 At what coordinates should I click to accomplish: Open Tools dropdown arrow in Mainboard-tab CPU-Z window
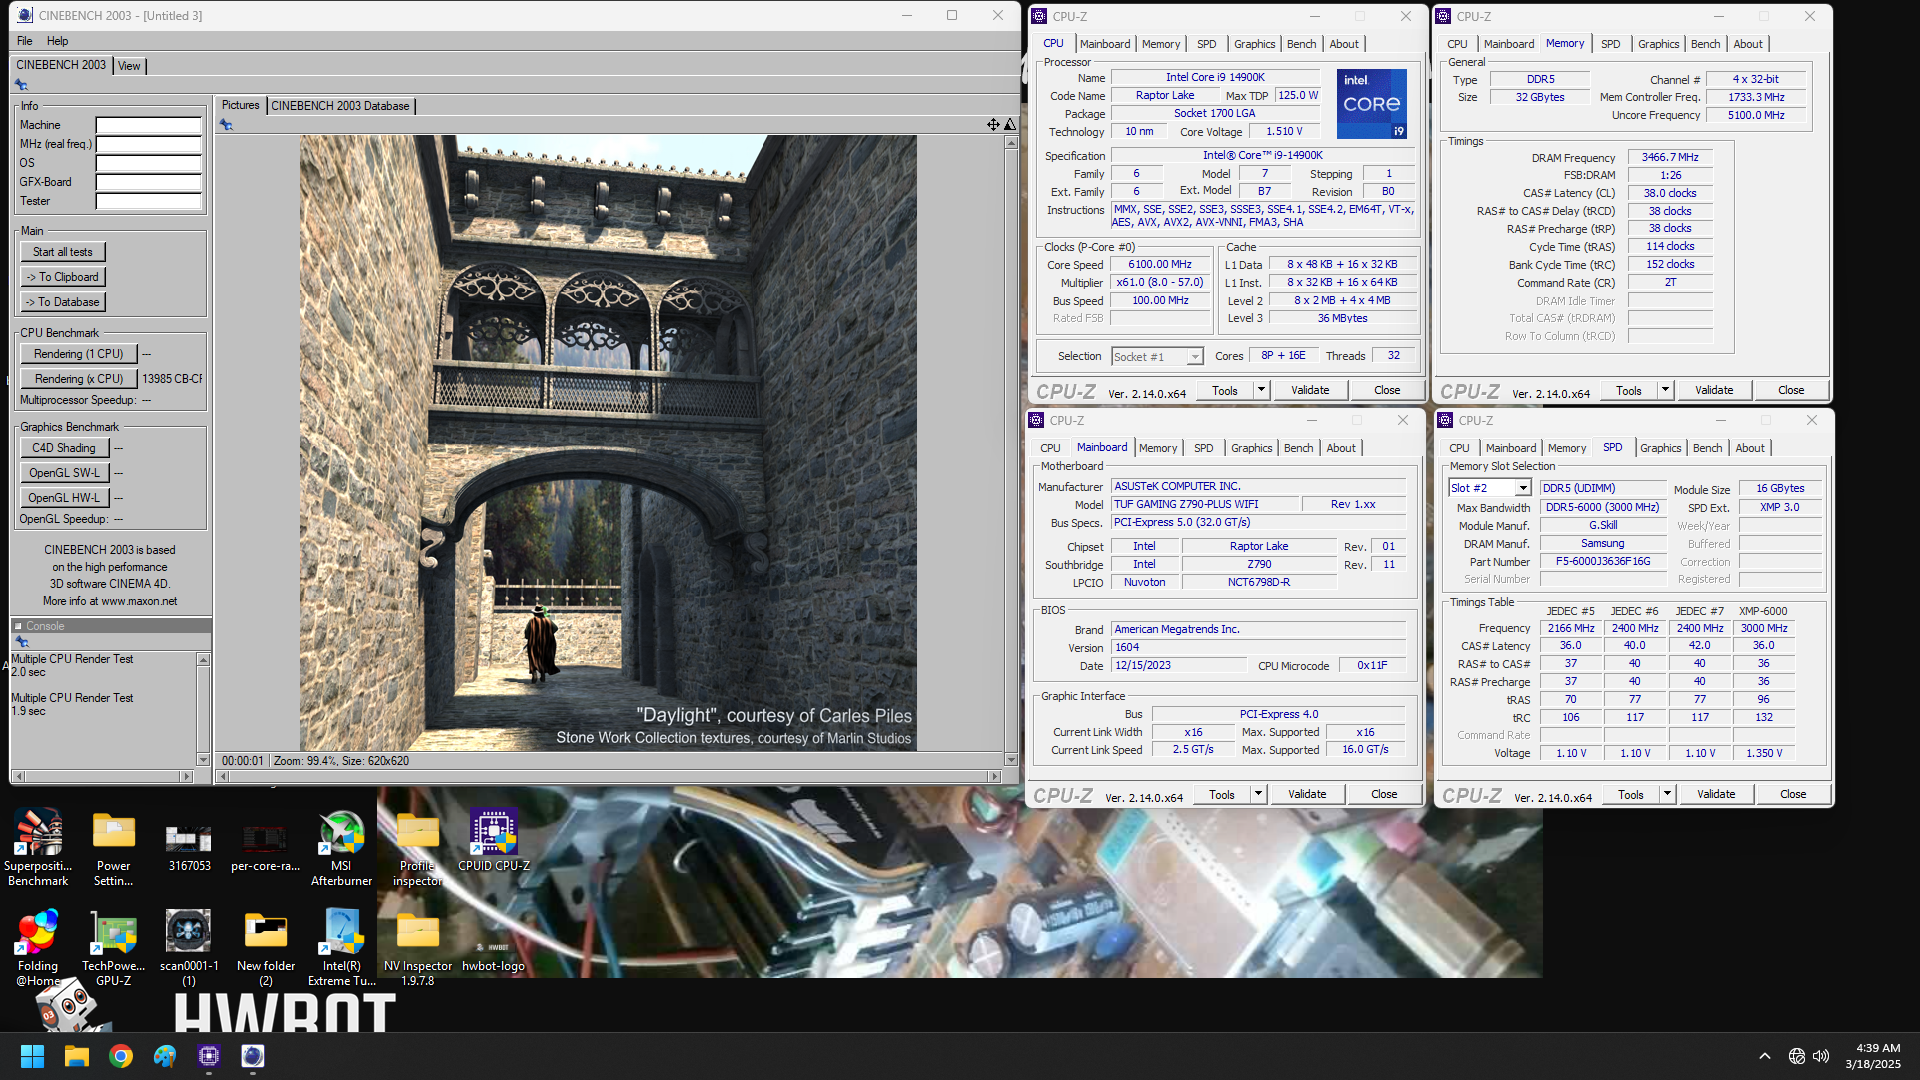pyautogui.click(x=1258, y=794)
